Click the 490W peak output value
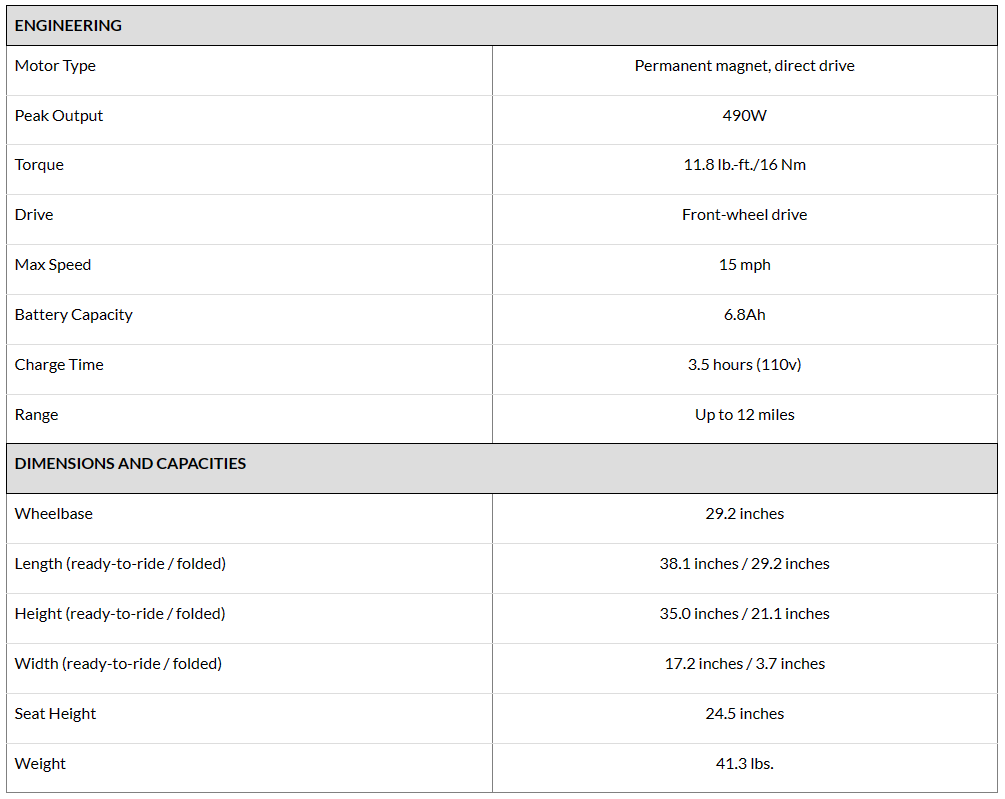 pos(744,116)
